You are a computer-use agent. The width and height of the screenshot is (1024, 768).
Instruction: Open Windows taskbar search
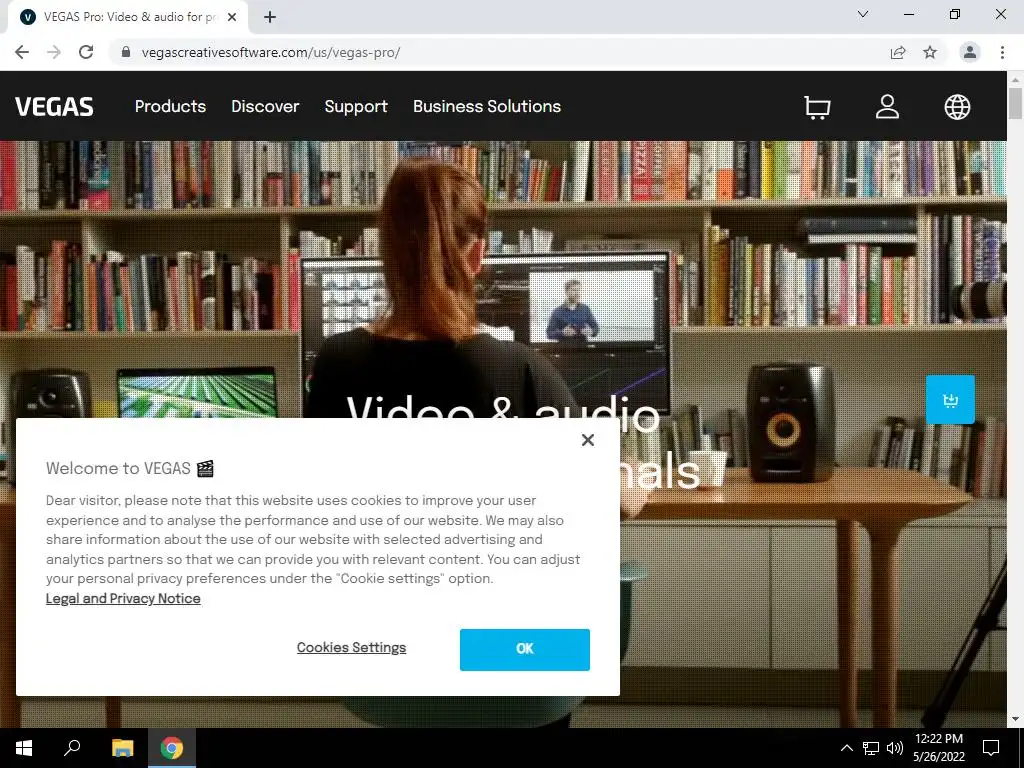coord(72,748)
